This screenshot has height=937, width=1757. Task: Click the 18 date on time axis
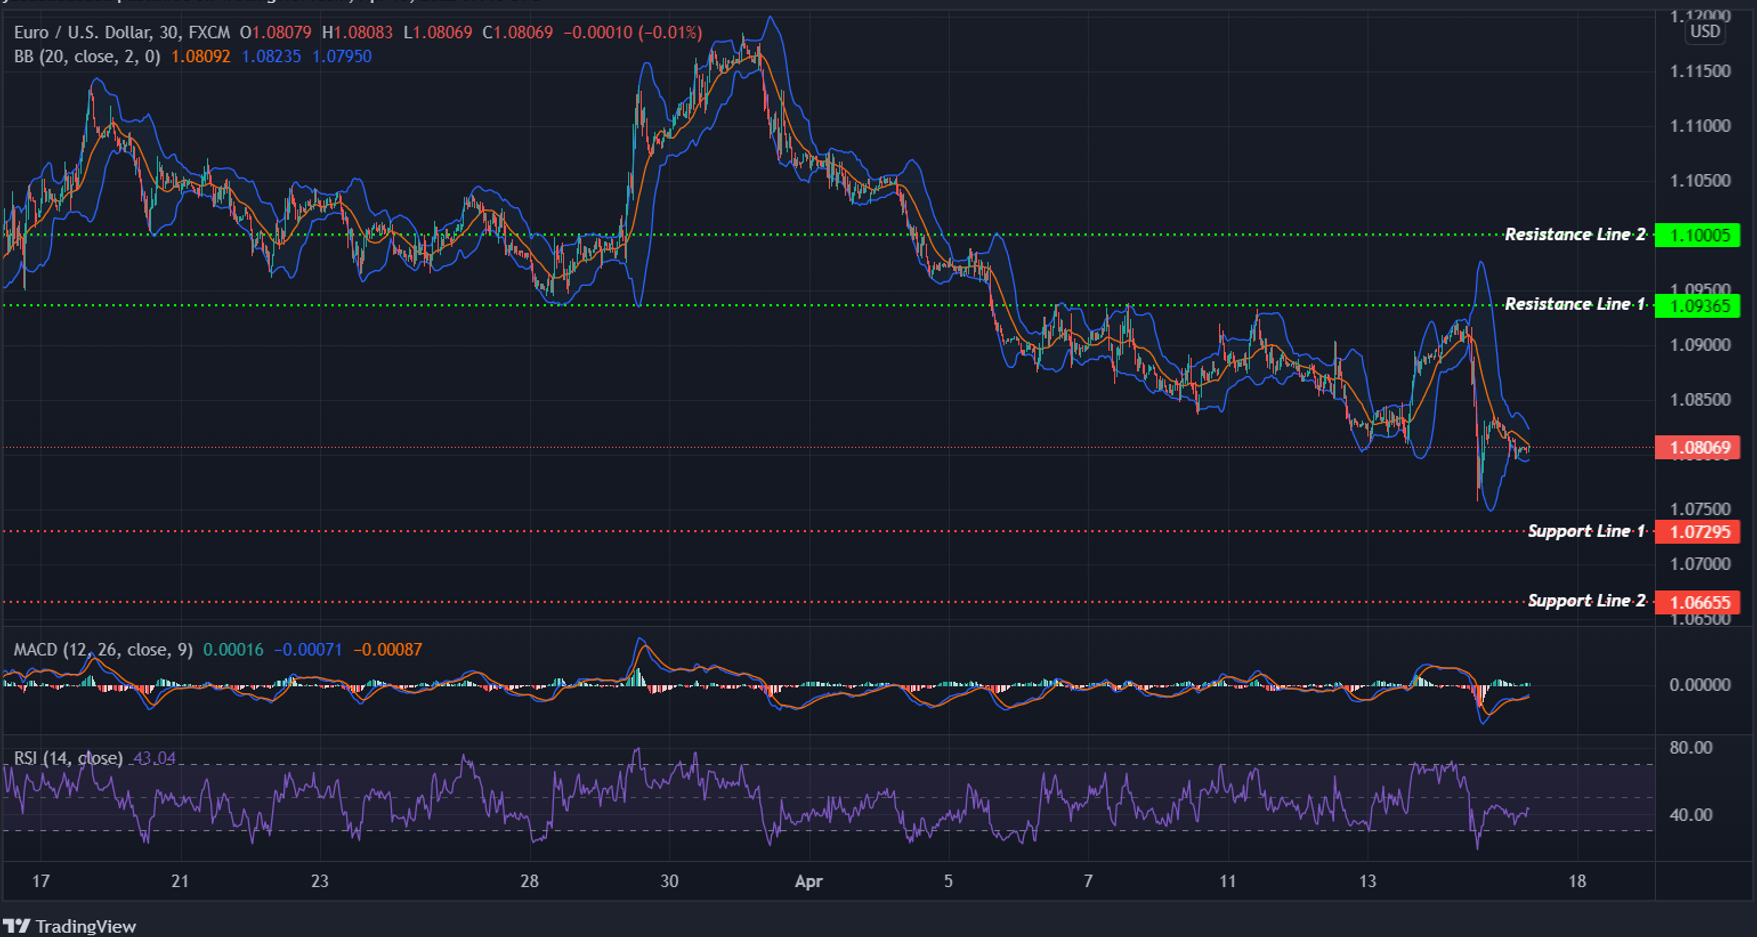1577,882
